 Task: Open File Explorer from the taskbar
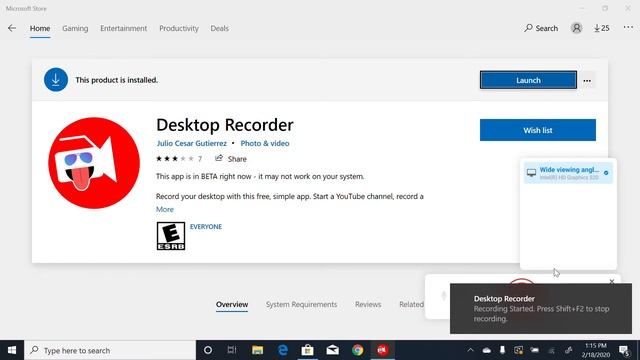click(257, 350)
